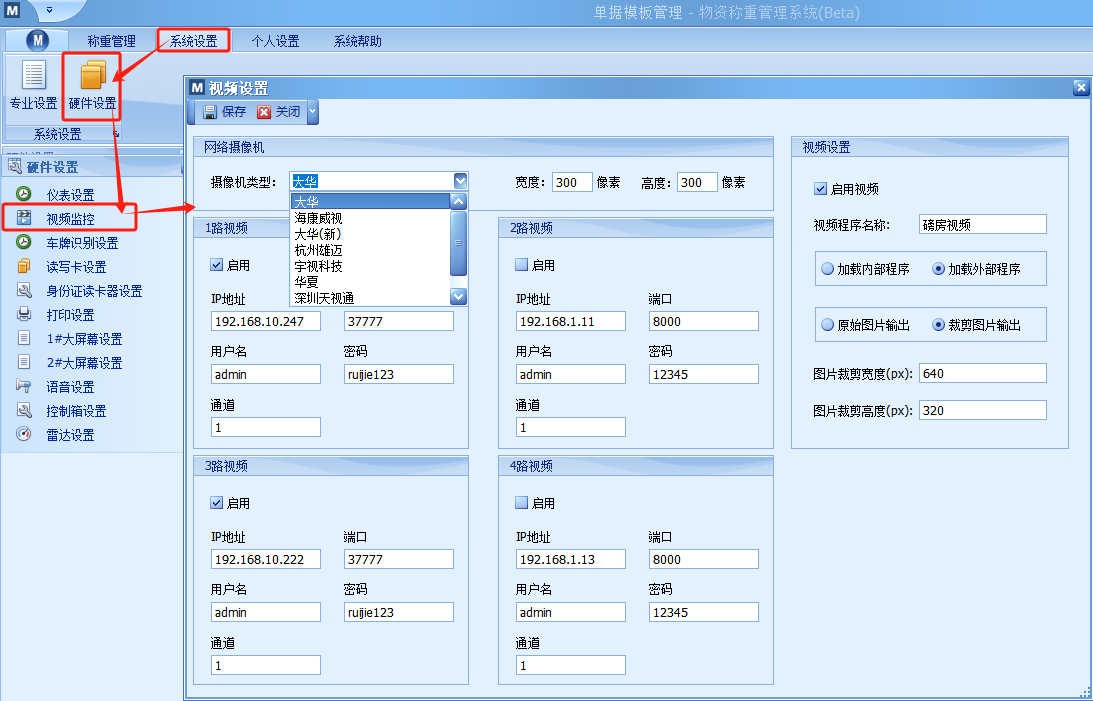Select 宇视科技 from camera type list
This screenshot has width=1093, height=701.
(318, 266)
